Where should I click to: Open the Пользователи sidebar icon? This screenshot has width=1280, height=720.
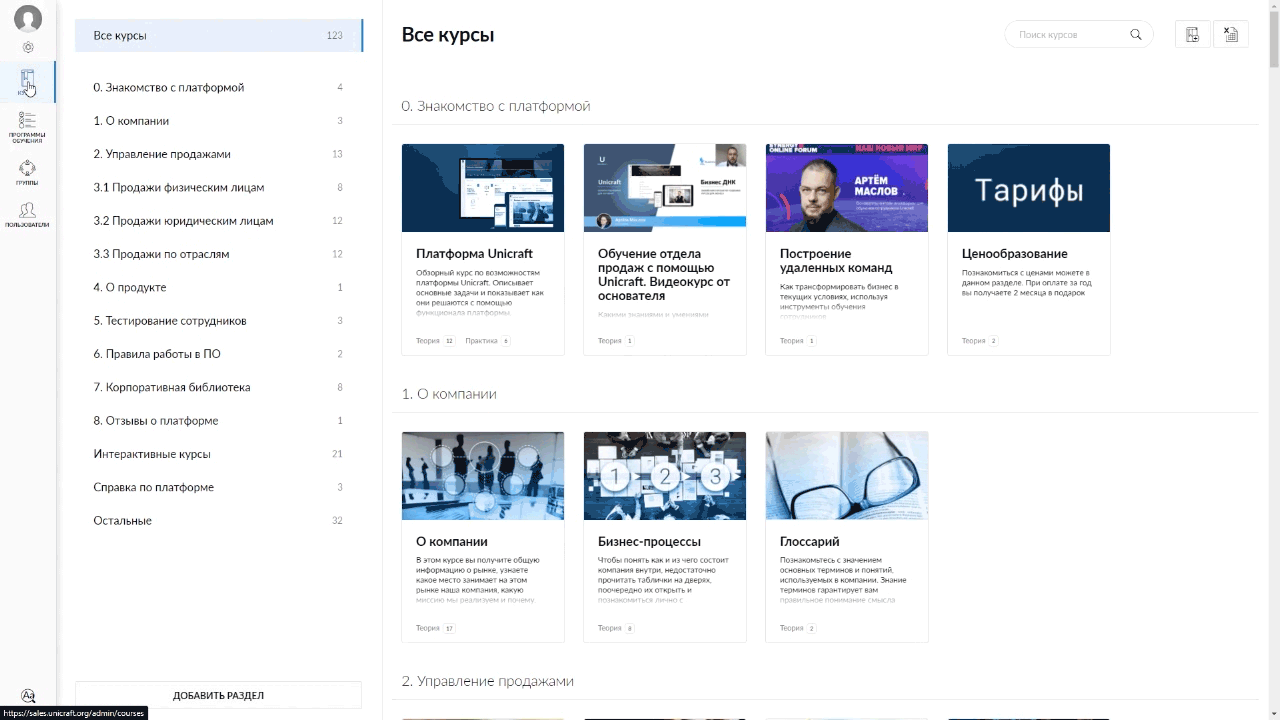[x=27, y=214]
